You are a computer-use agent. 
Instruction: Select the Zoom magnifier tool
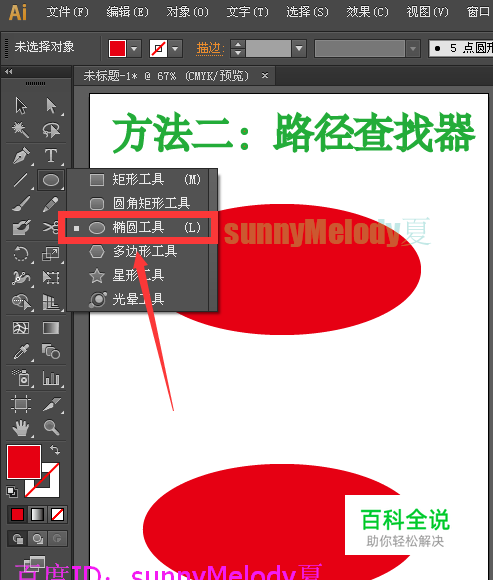pyautogui.click(x=51, y=428)
